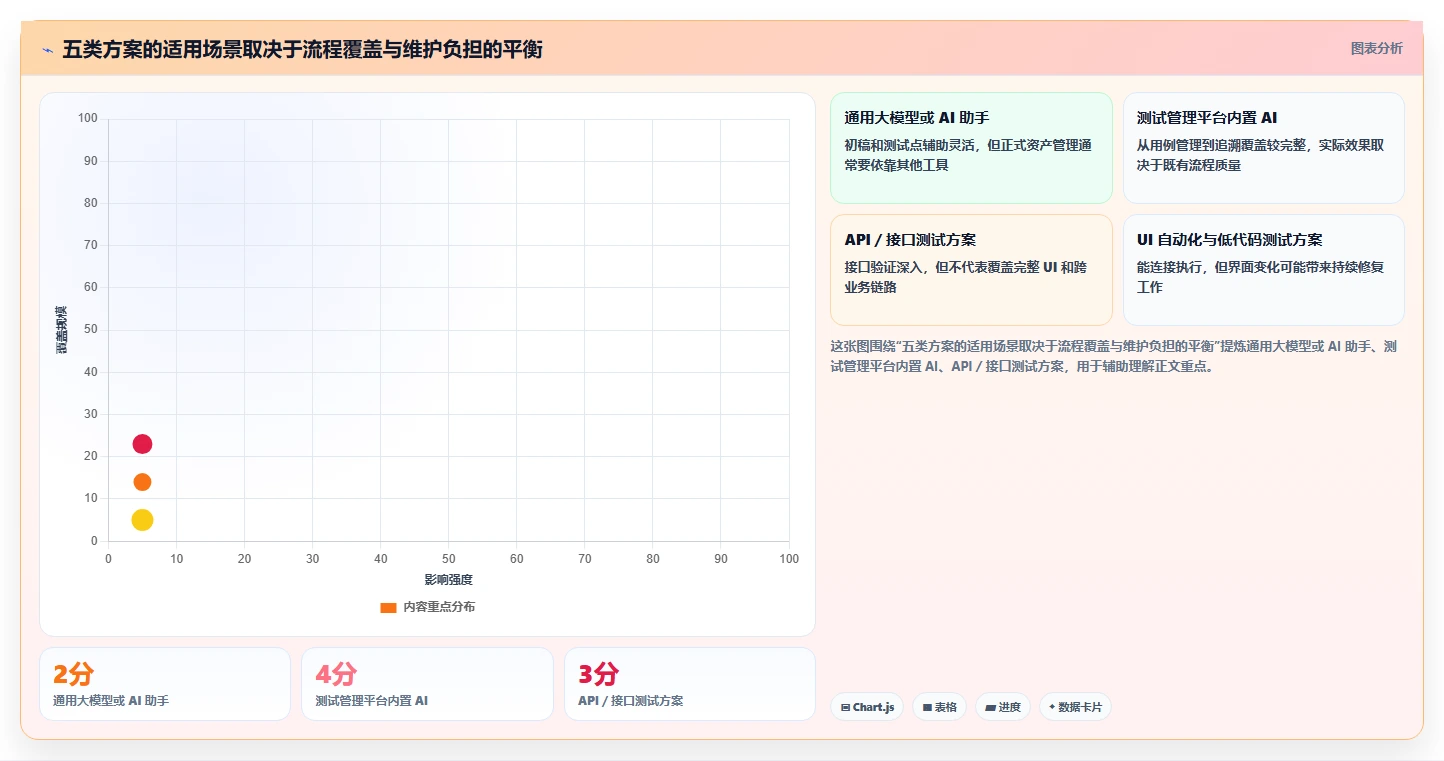Select the orange scatter point
The image size is (1444, 761).
(142, 482)
